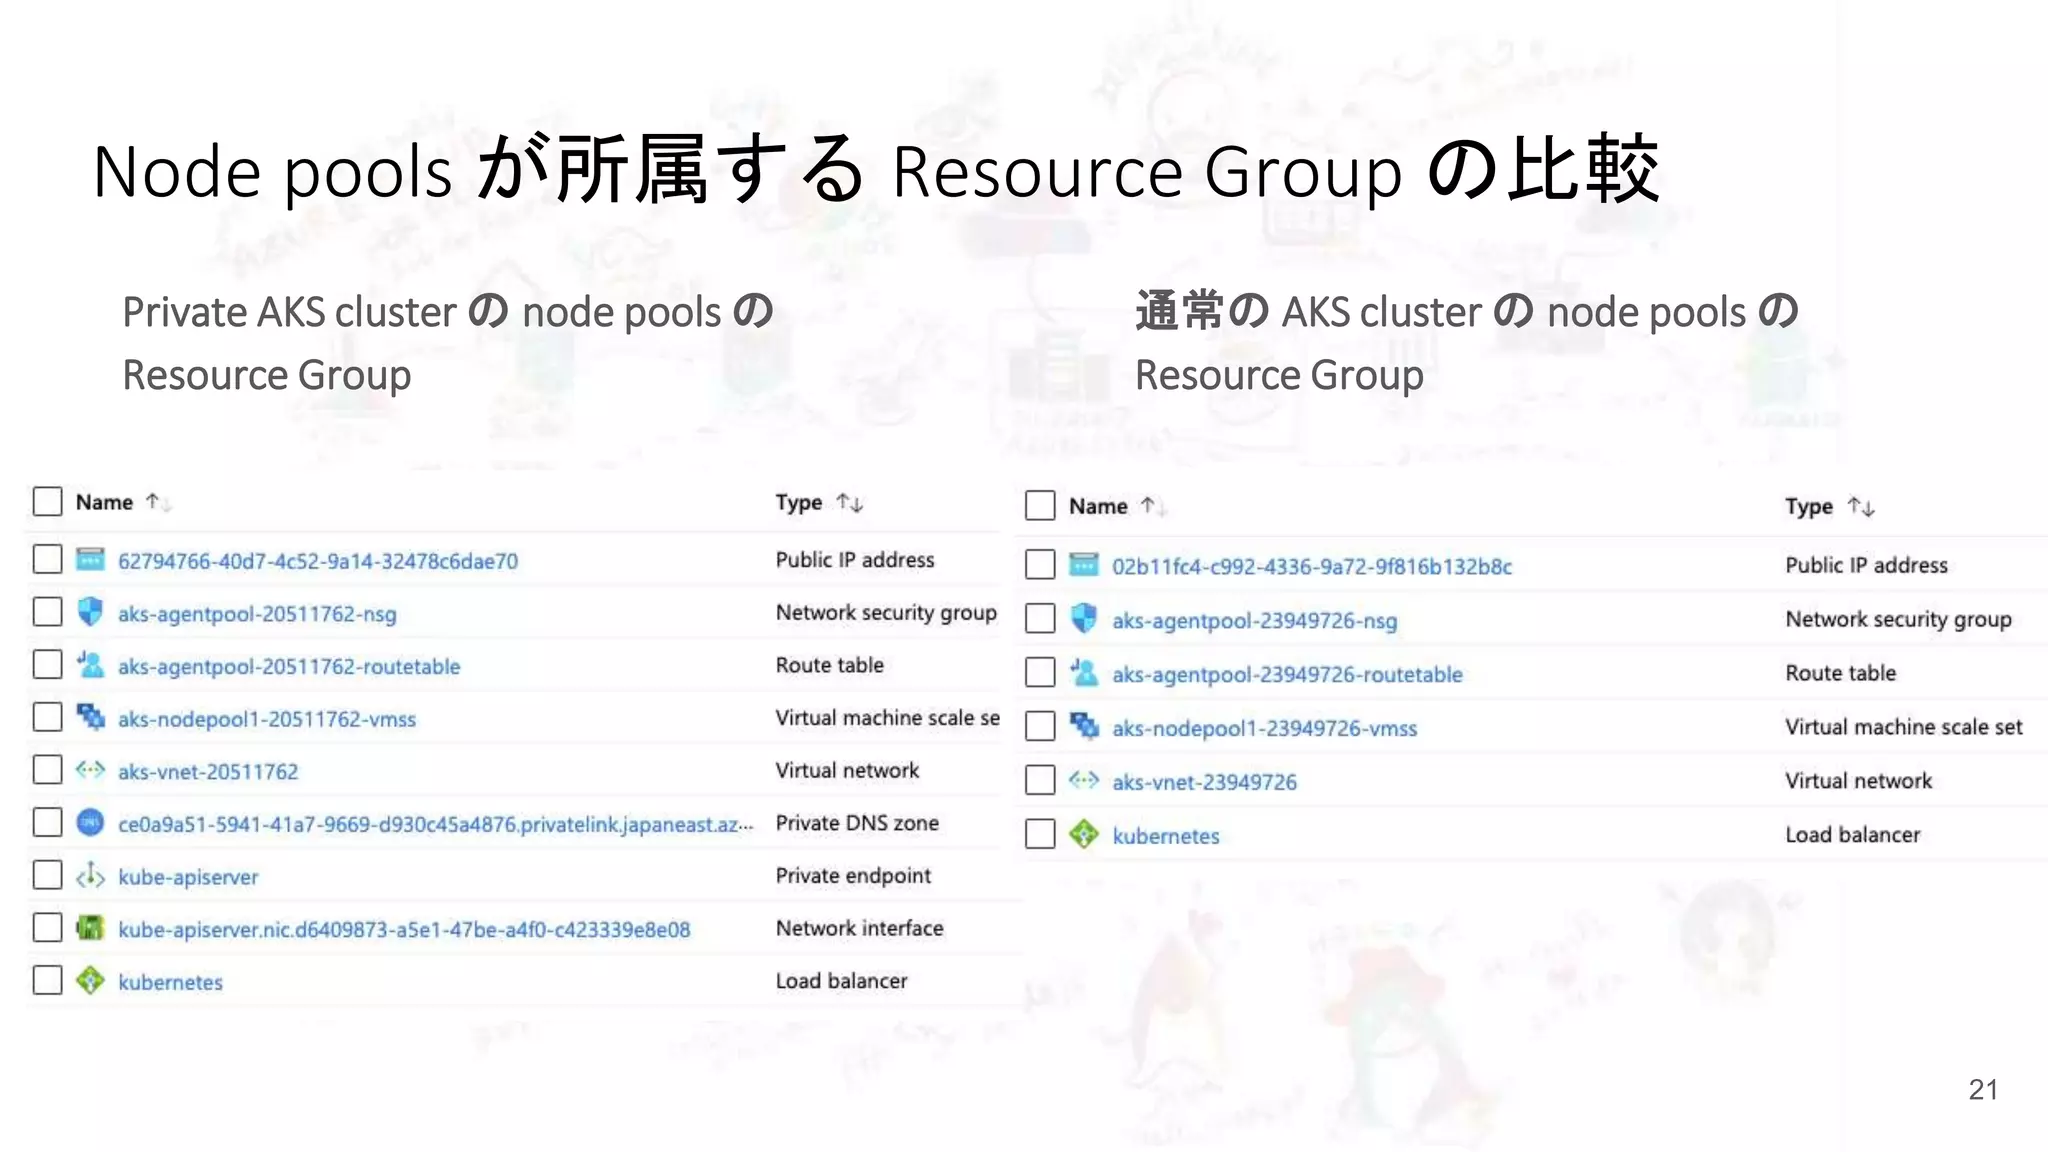Image resolution: width=2048 pixels, height=1152 pixels.
Task: Open aks-vnet-20511762 link
Action: coord(208,772)
